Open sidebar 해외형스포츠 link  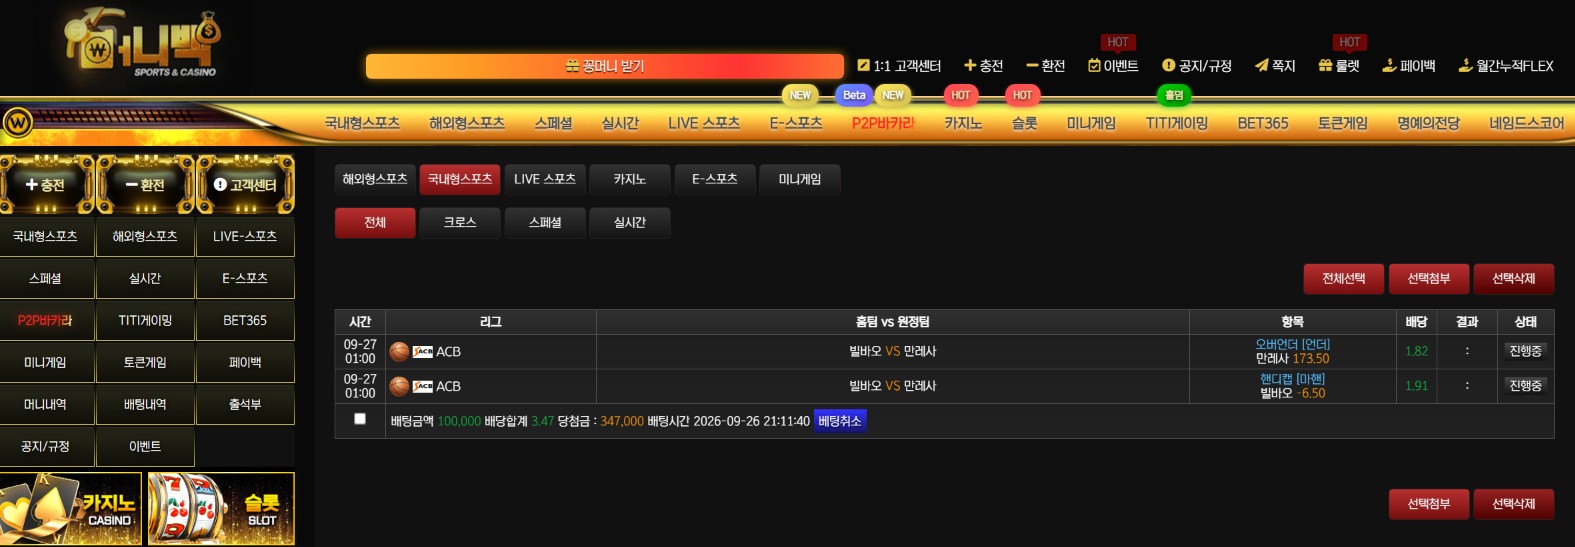click(145, 236)
